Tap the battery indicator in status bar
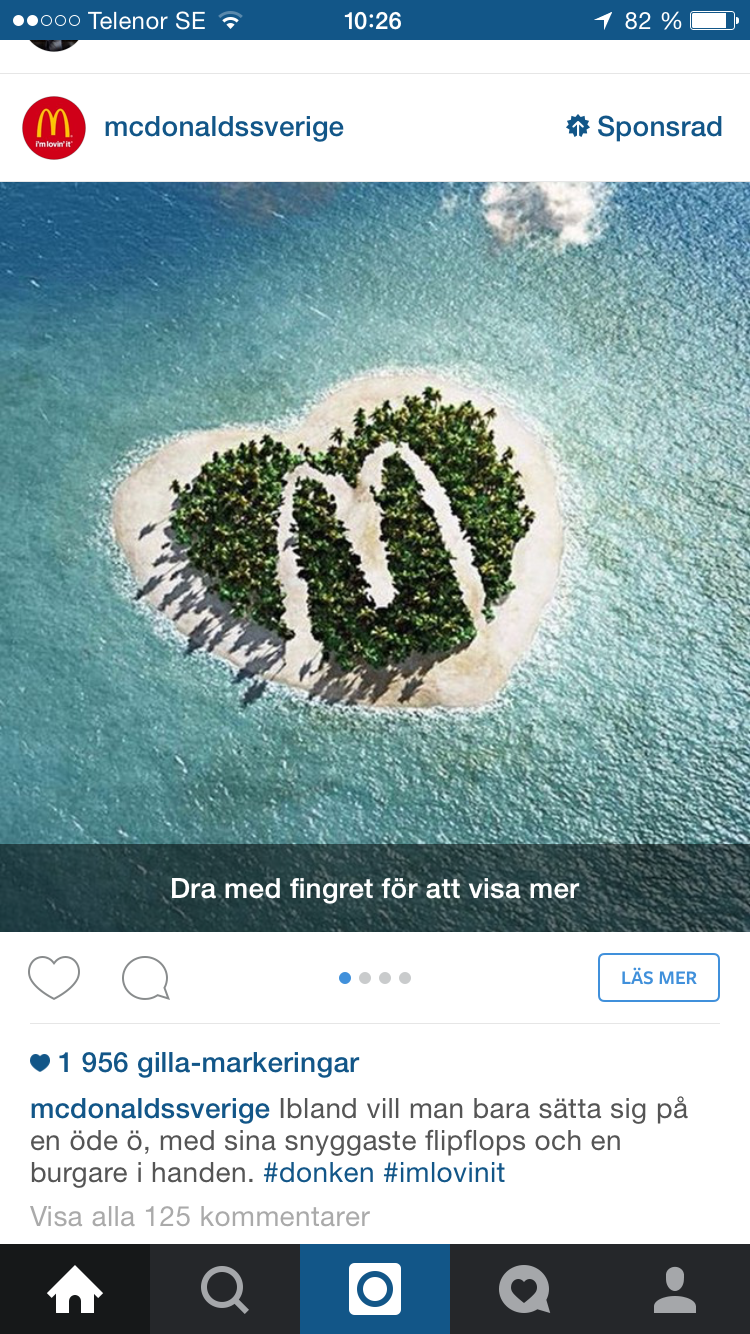 point(713,20)
